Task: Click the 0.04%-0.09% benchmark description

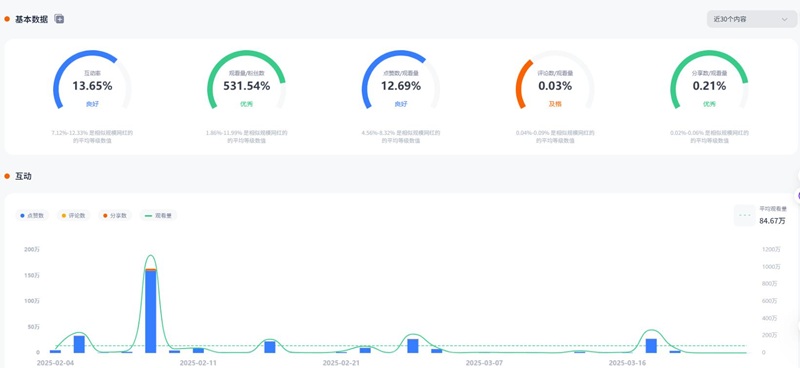Action: coord(555,136)
